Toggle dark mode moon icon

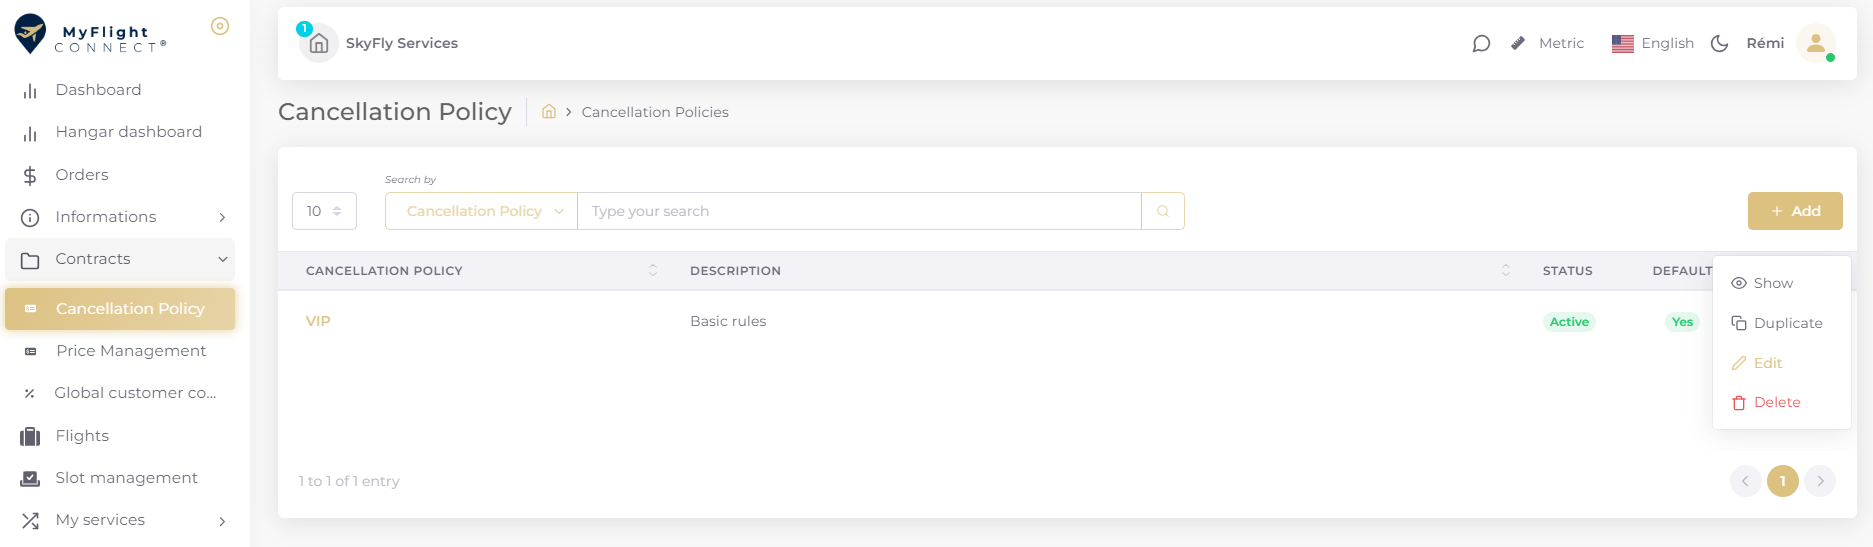[x=1720, y=43]
